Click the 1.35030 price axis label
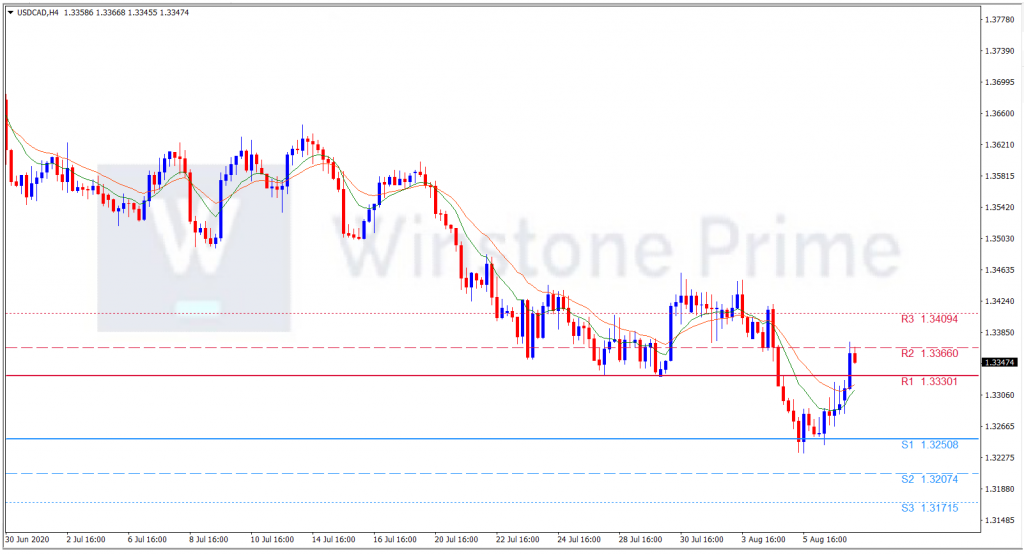This screenshot has width=1024, height=555. pos(1001,239)
